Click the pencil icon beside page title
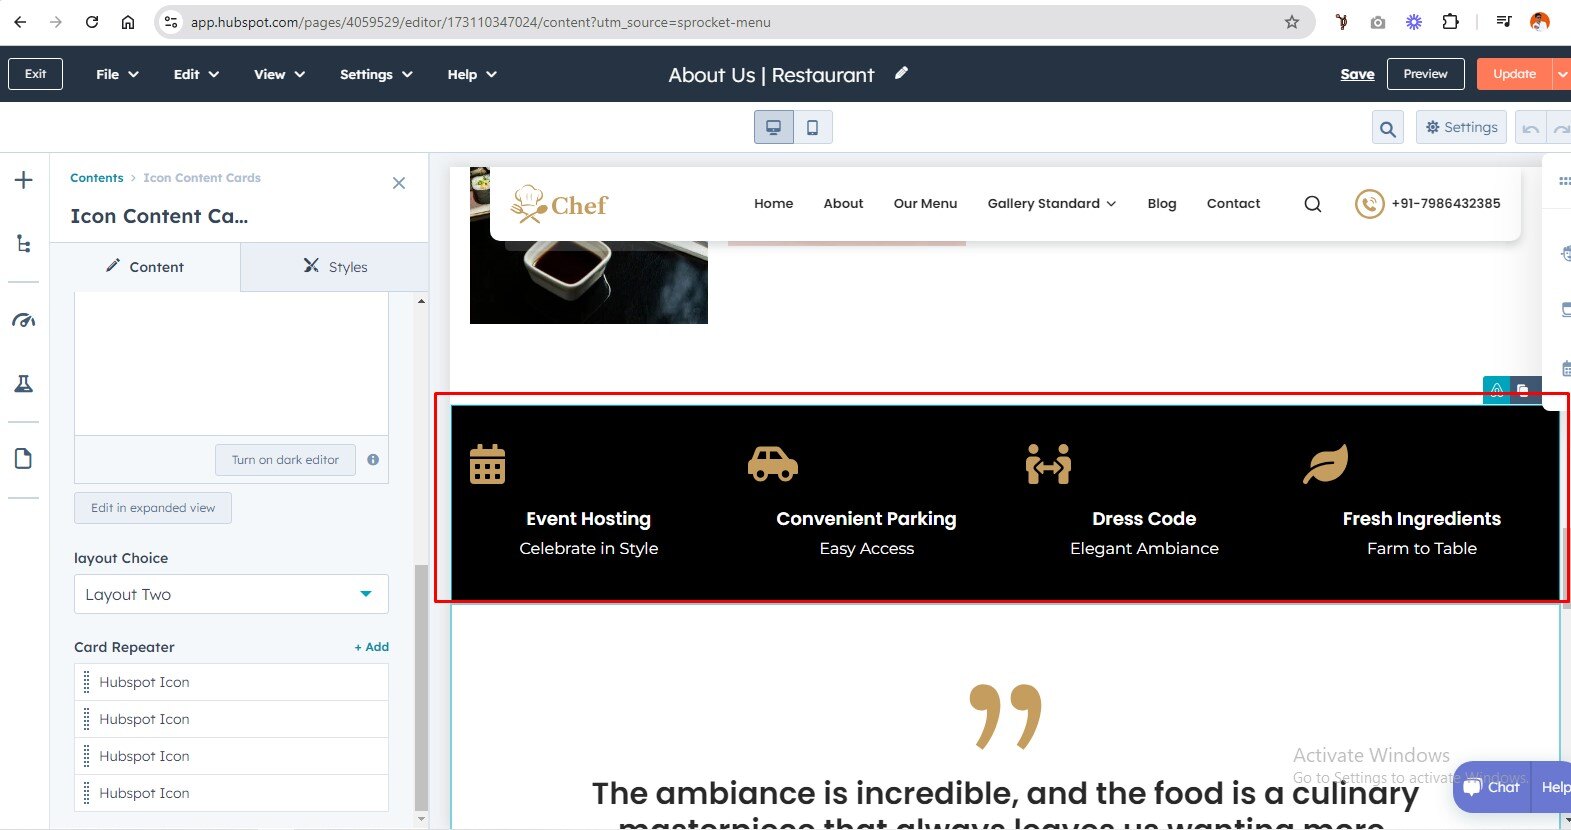The image size is (1571, 830). click(x=901, y=73)
